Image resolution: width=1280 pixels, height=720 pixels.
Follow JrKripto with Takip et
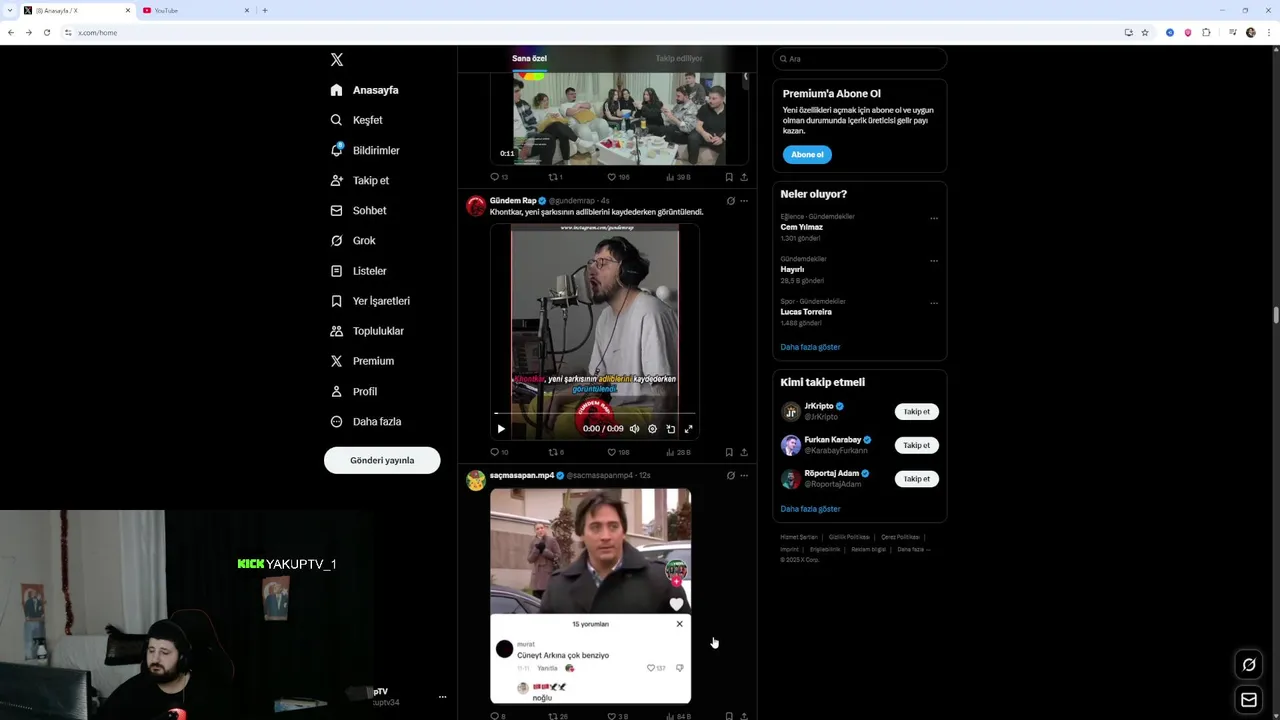[x=916, y=412]
